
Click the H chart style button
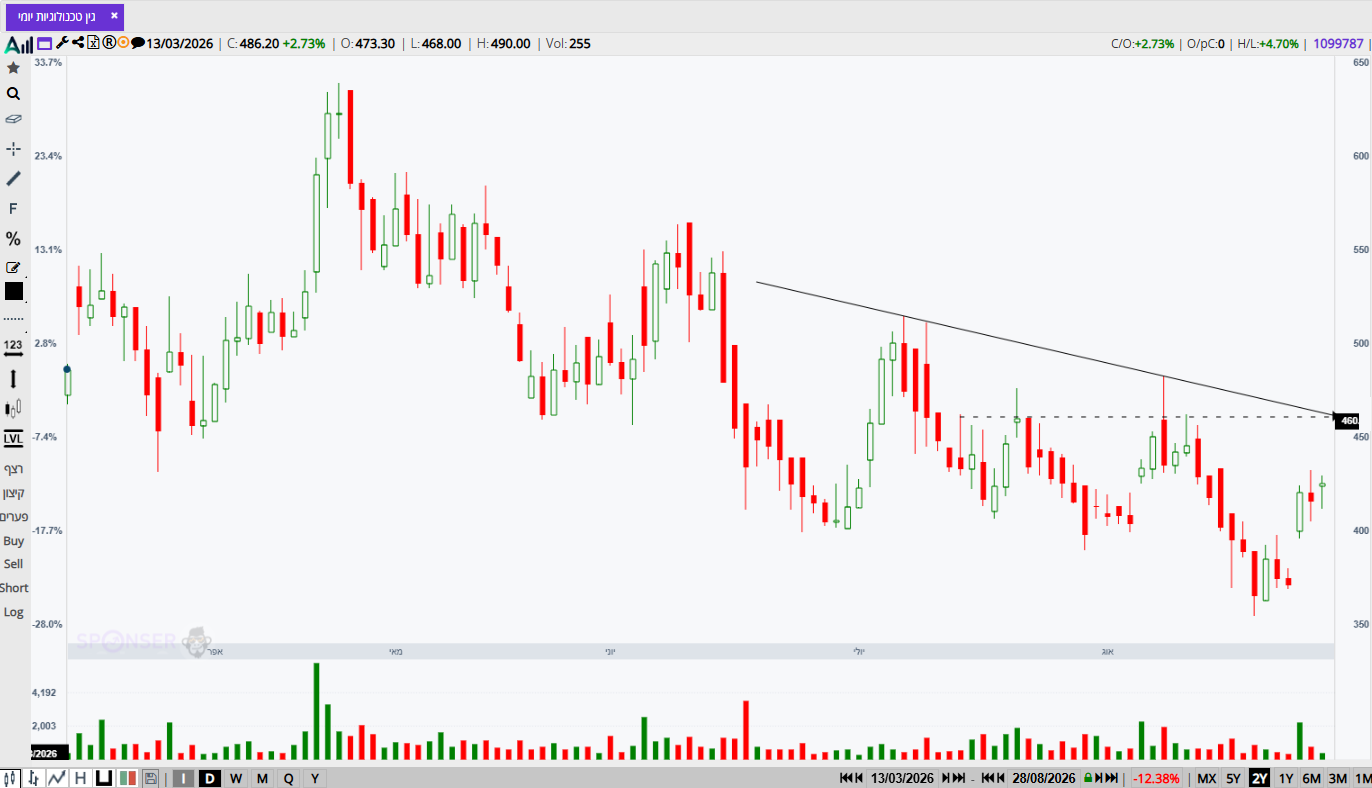pos(80,778)
